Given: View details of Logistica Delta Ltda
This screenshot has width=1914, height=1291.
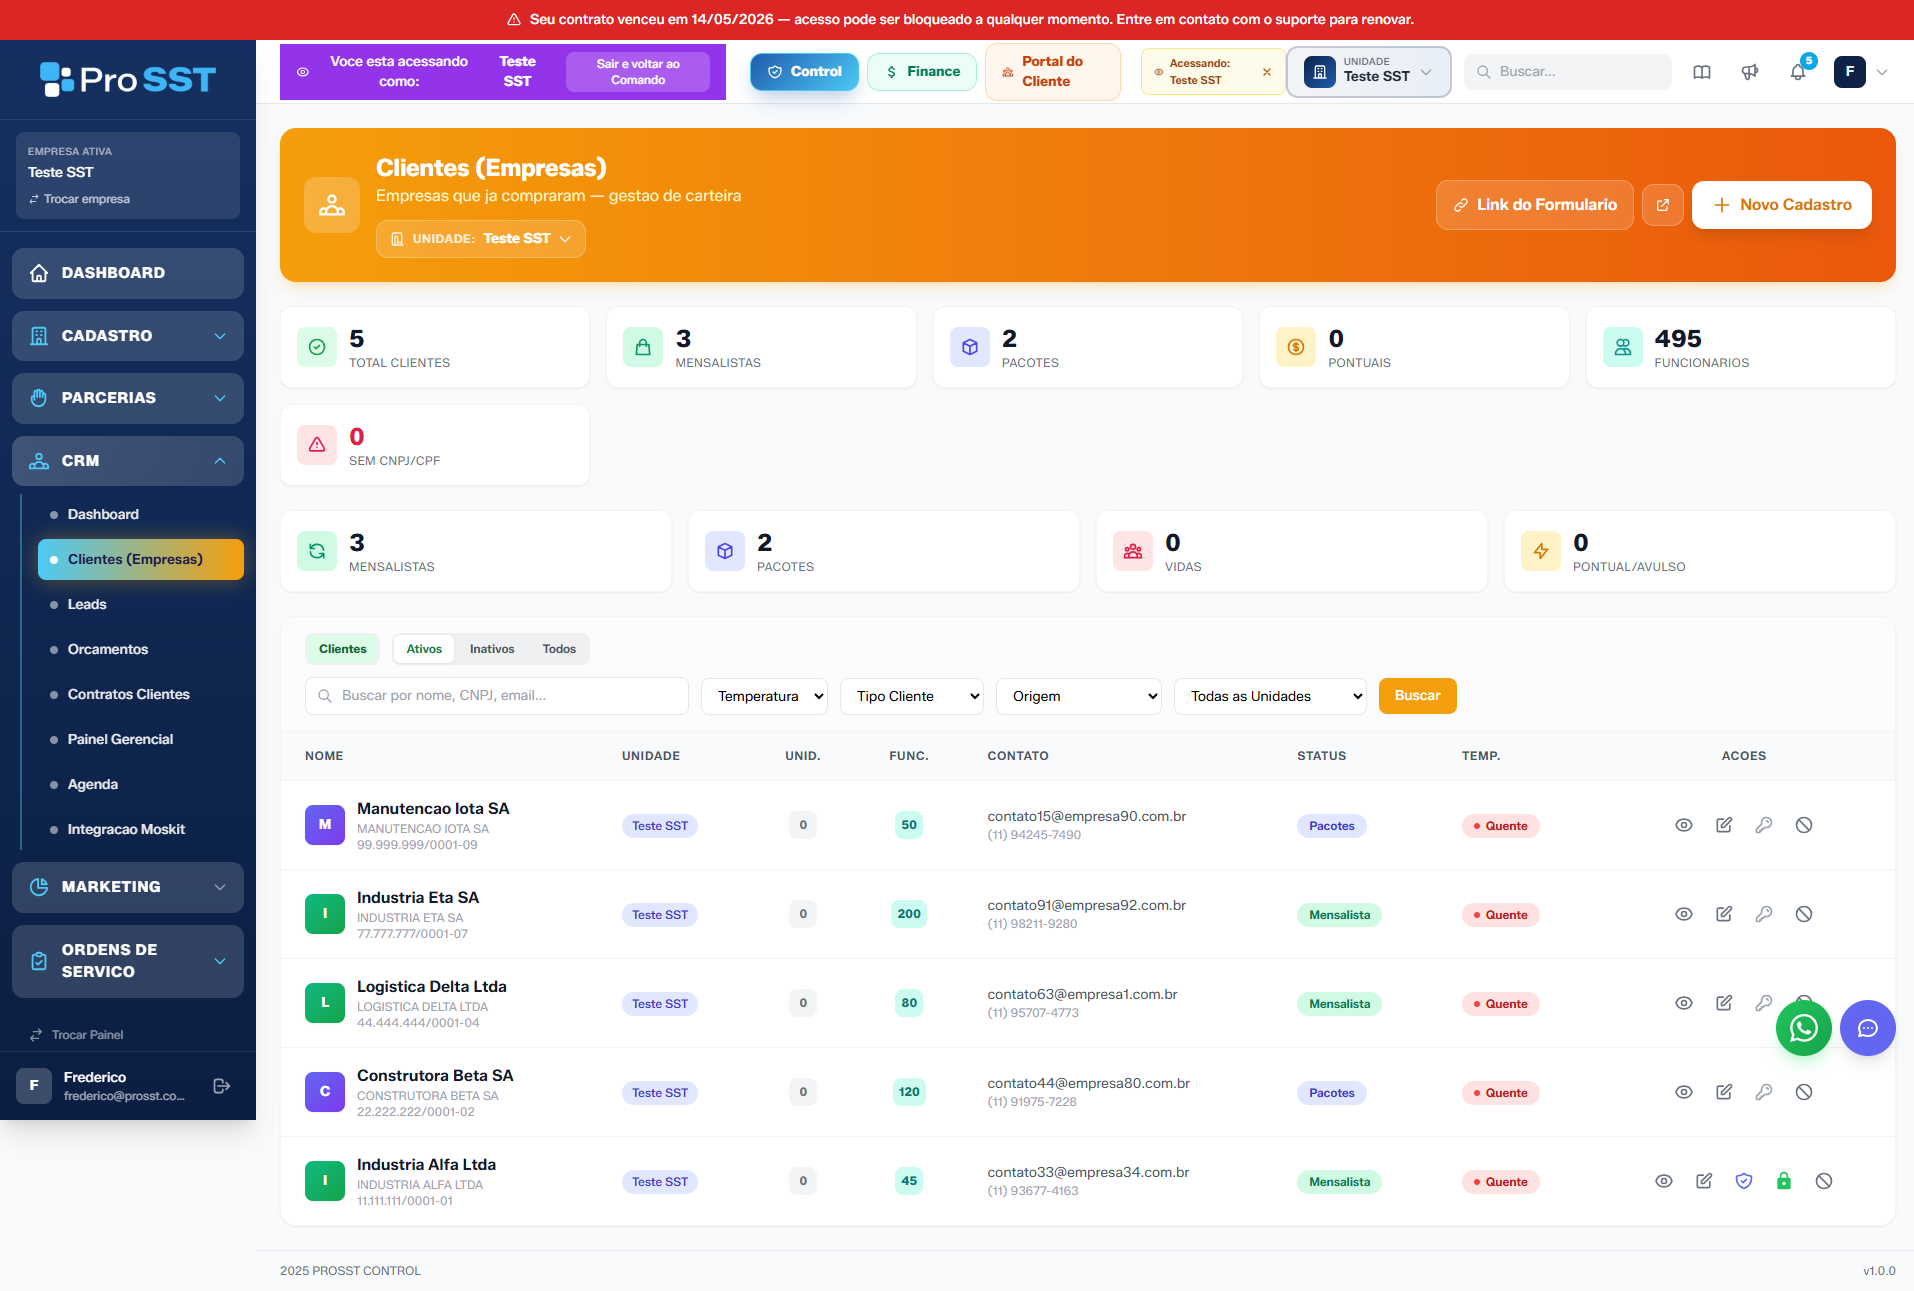Looking at the screenshot, I should tap(1684, 1003).
